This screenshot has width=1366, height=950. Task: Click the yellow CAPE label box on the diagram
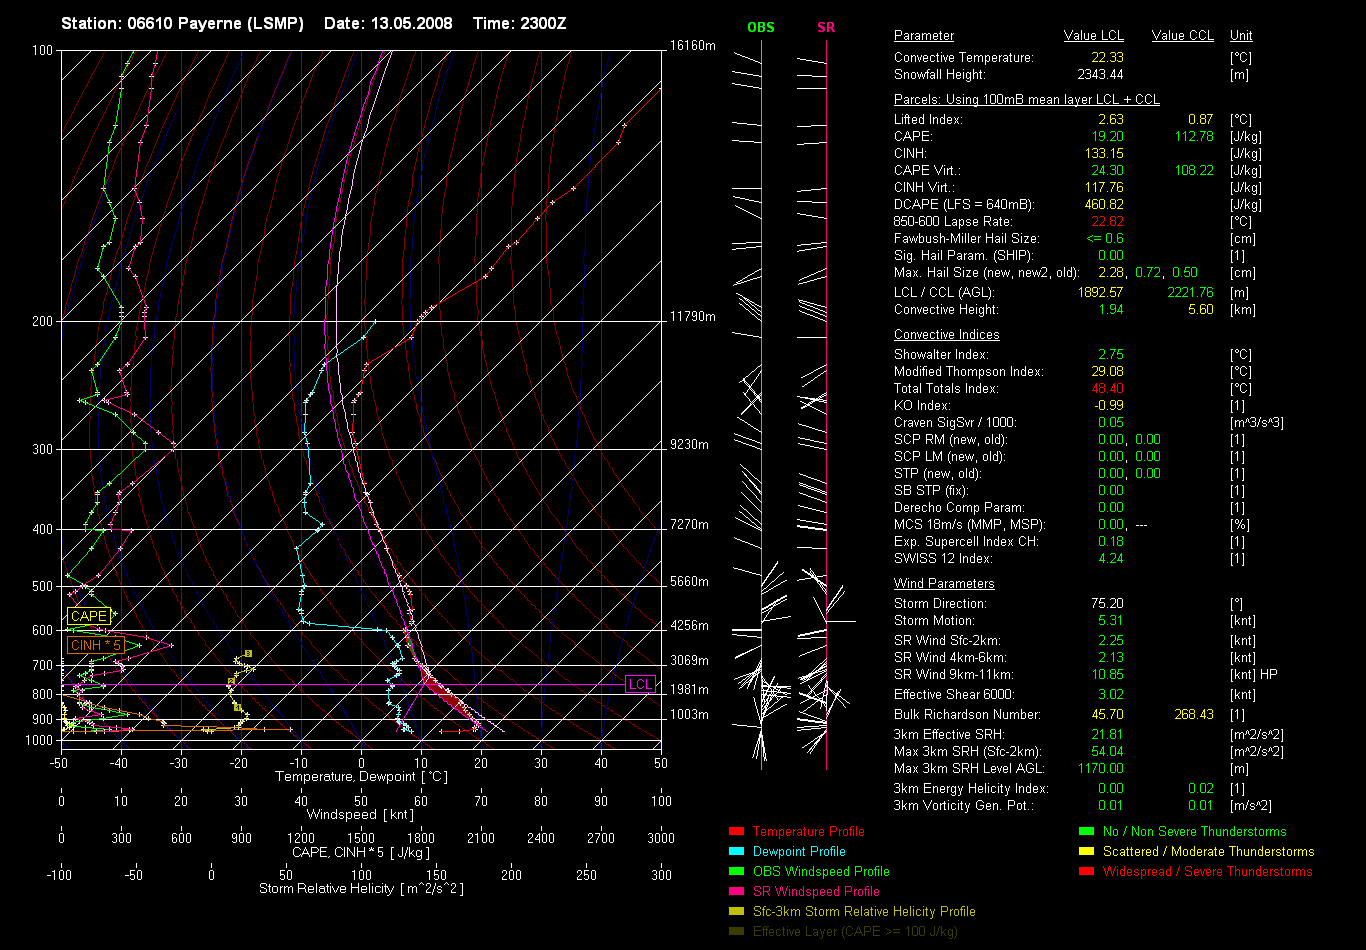coord(88,617)
